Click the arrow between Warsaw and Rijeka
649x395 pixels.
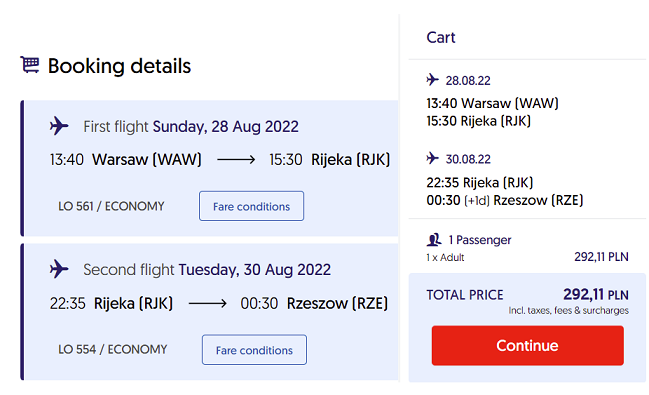[236, 159]
